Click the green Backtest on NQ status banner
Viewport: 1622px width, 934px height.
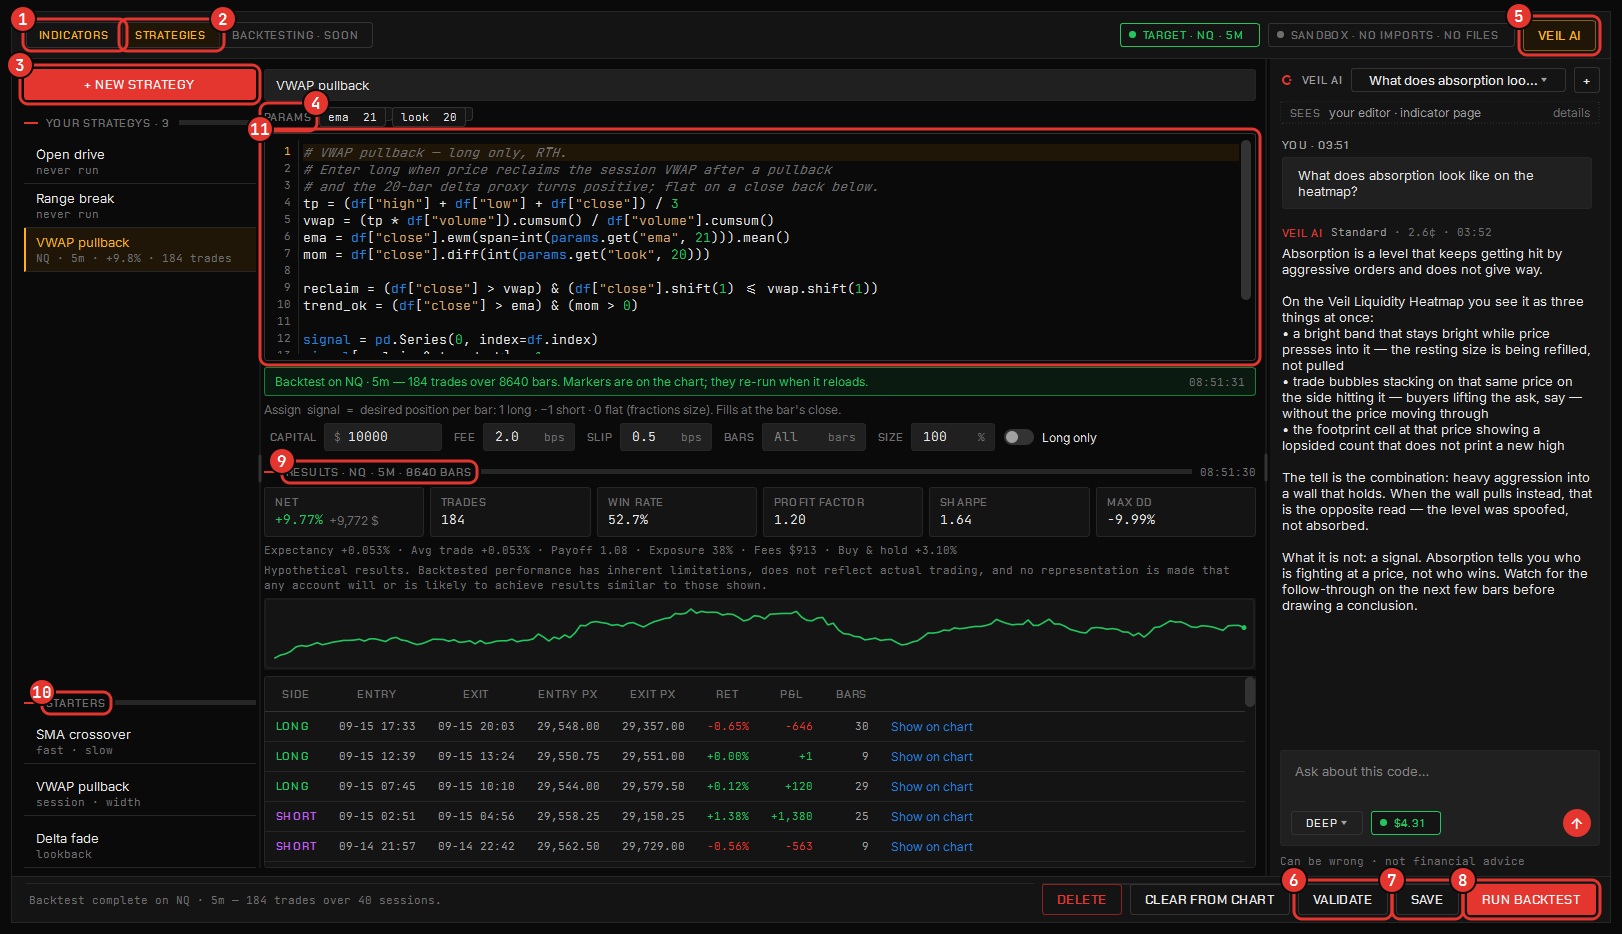tap(759, 382)
